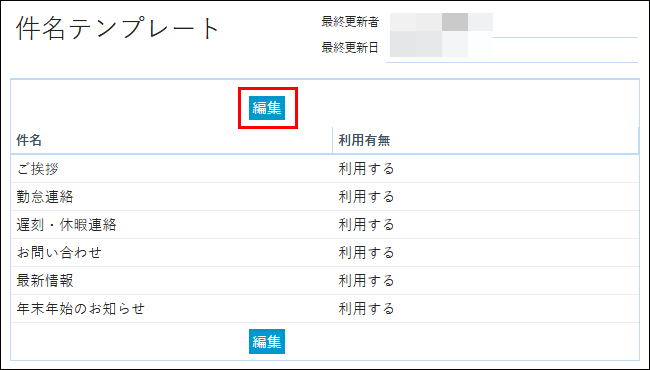Click the 最終更新者 label

pyautogui.click(x=350, y=22)
